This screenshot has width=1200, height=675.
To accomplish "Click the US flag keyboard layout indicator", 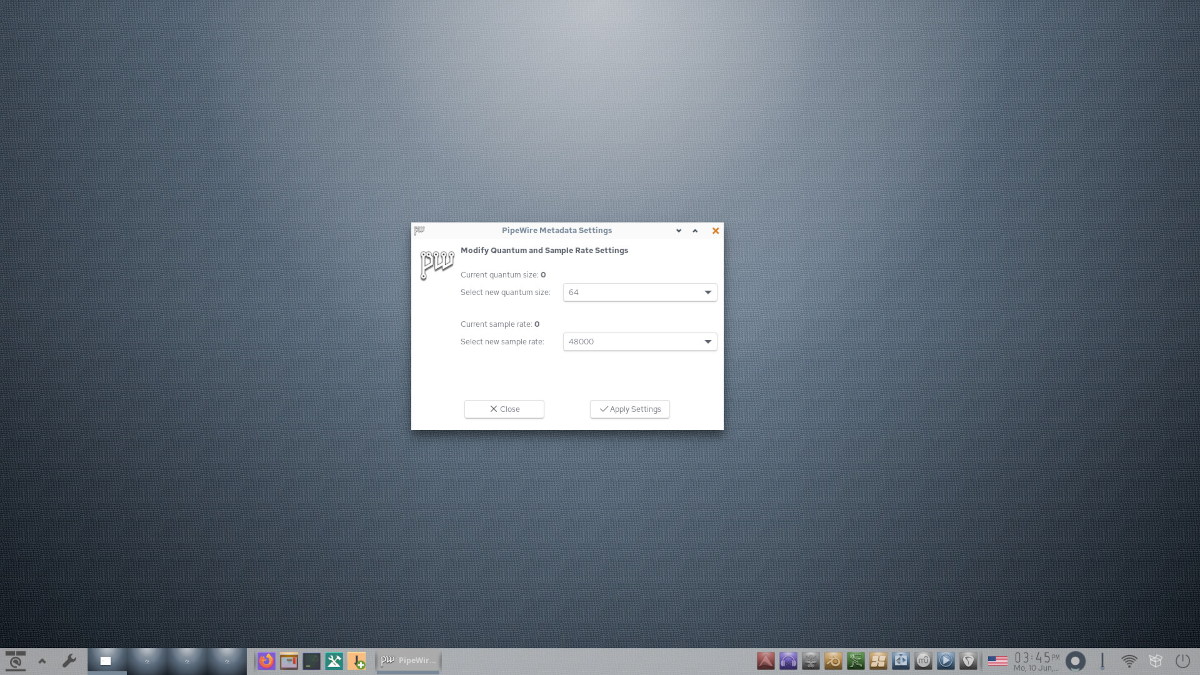I will point(997,661).
